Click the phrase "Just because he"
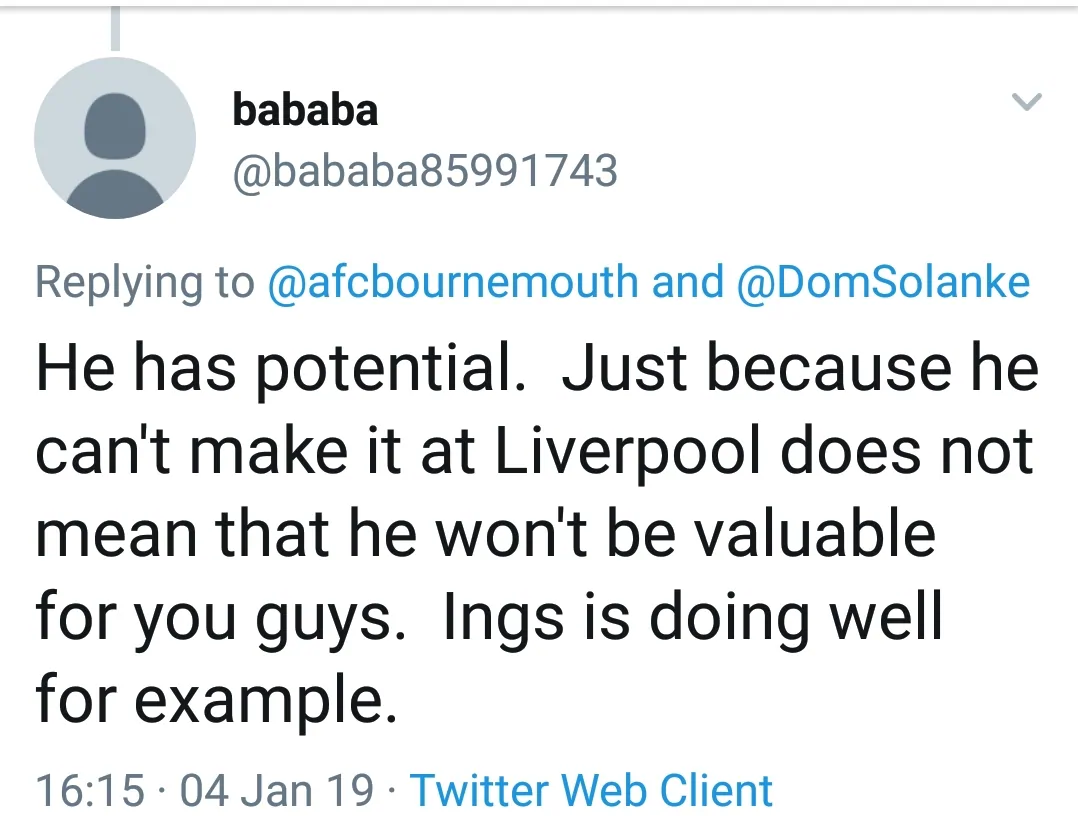This screenshot has height=829, width=1078. point(800,369)
